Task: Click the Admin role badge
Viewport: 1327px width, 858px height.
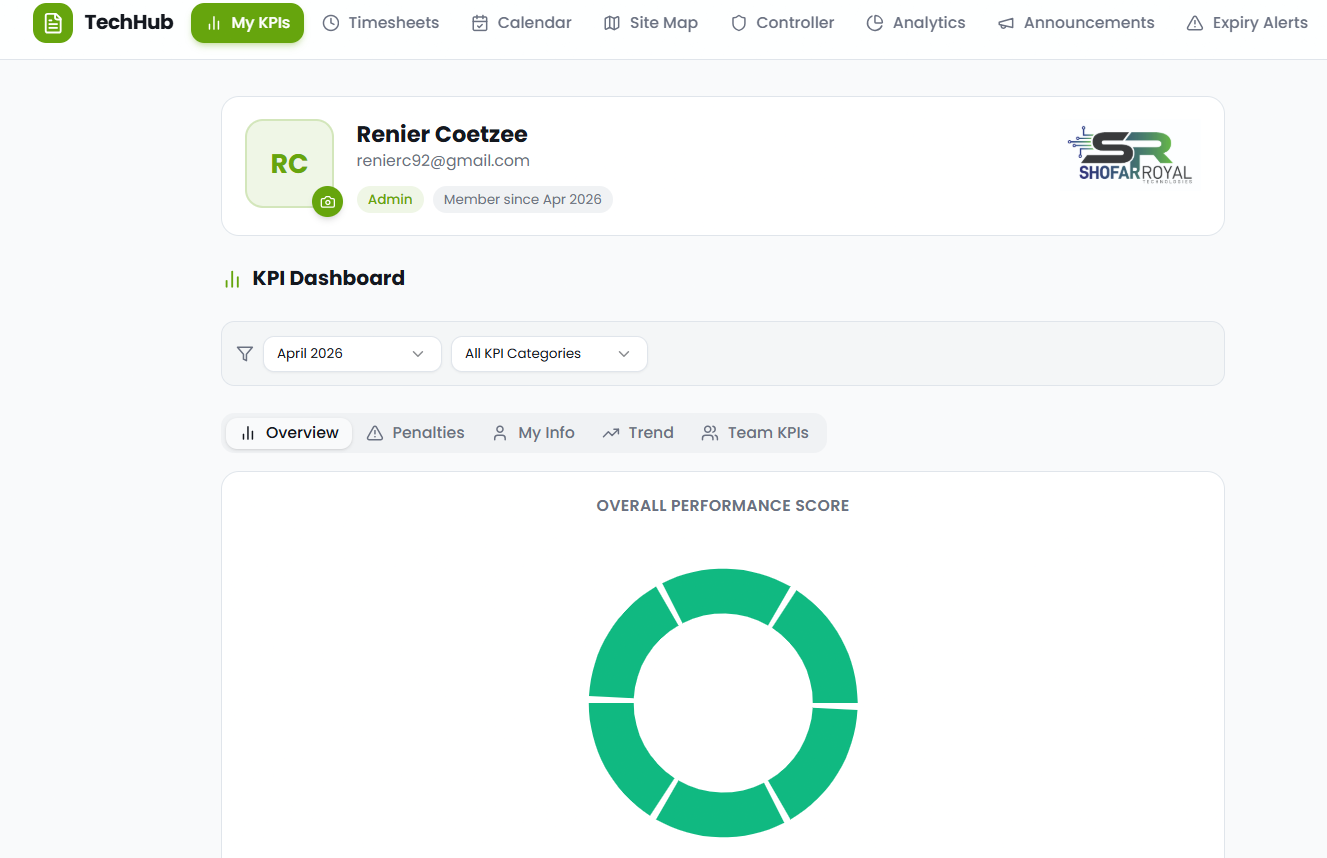Action: click(390, 199)
